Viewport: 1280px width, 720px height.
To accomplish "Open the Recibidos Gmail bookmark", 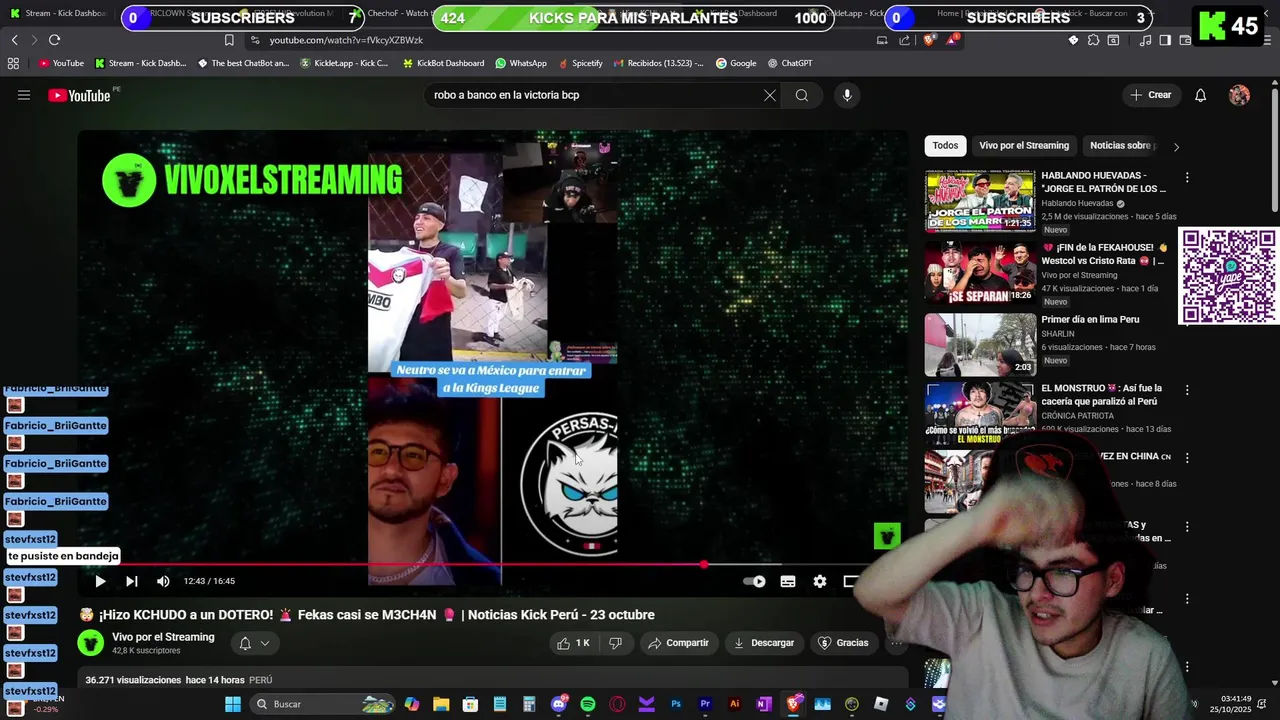I will (658, 63).
